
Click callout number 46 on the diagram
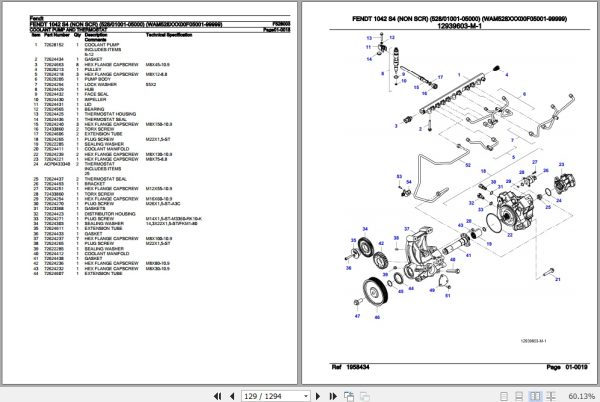coord(377,317)
